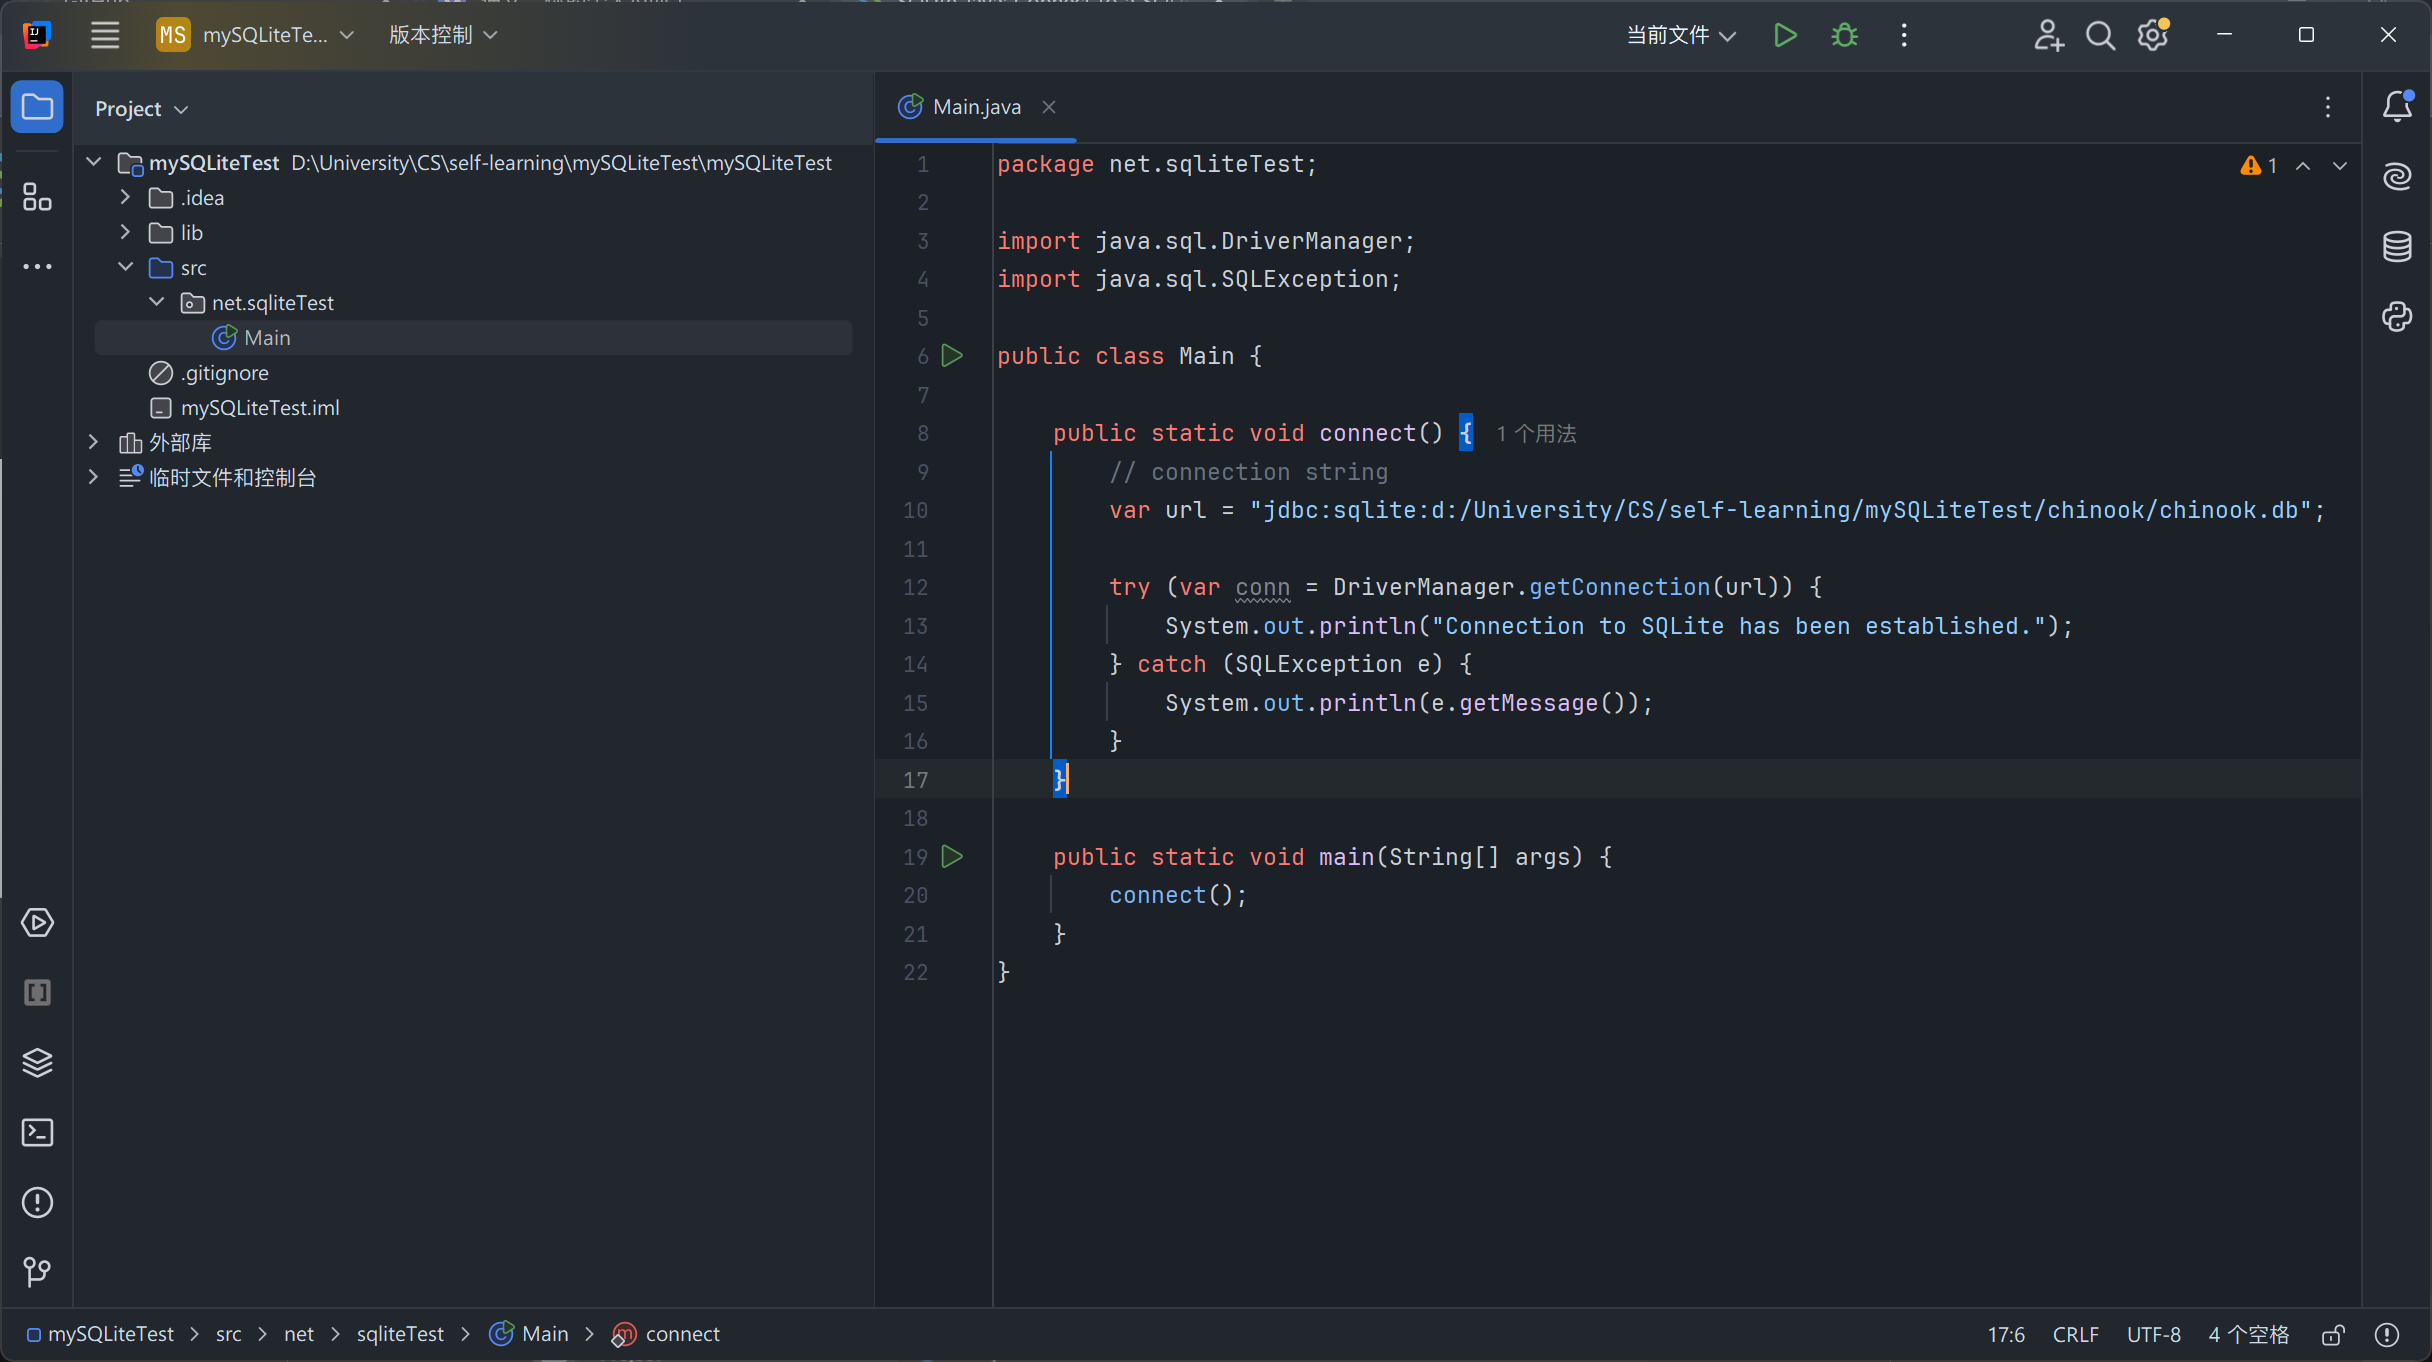Click the run gutter arrow next to the main method
This screenshot has height=1362, width=2432.
pyautogui.click(x=952, y=857)
